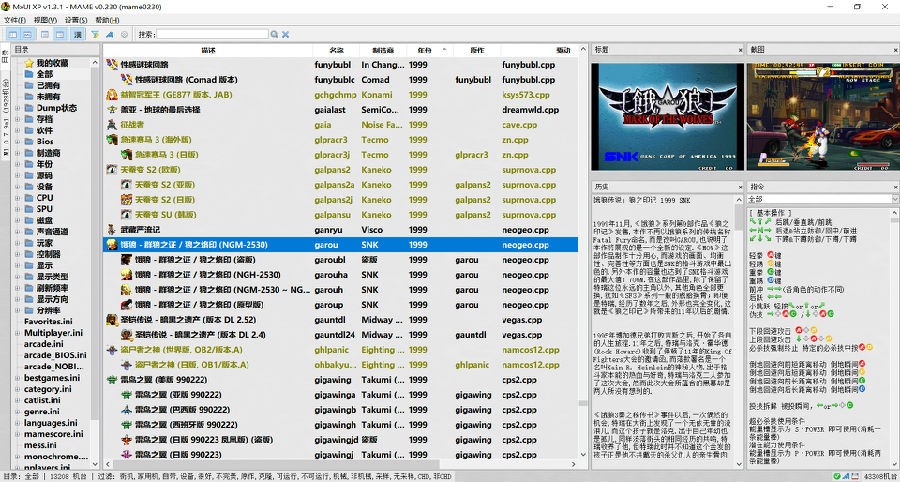Close the 截图 panel

click(x=894, y=50)
